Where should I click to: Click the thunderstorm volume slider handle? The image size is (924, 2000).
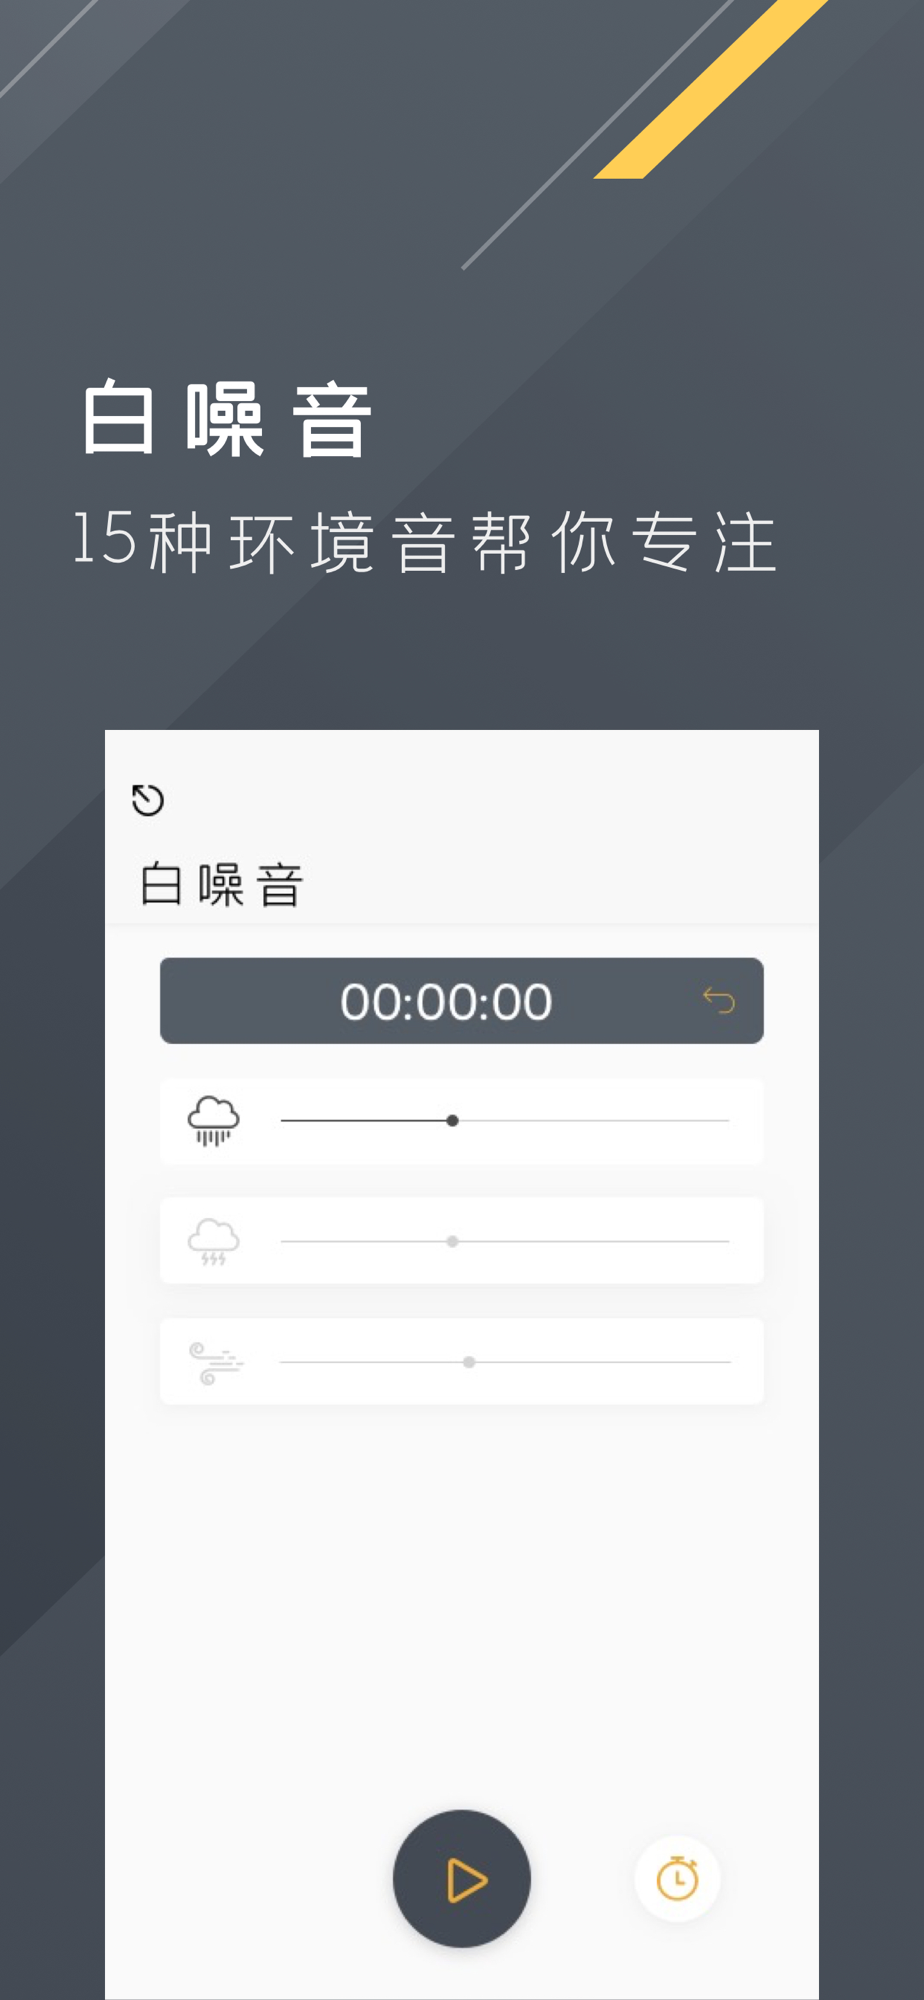453,1242
